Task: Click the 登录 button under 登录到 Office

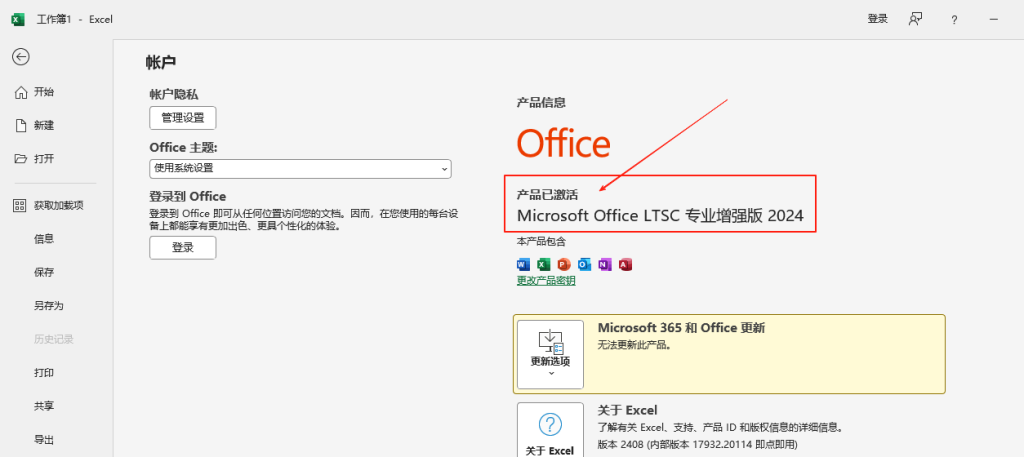Action: coord(183,247)
